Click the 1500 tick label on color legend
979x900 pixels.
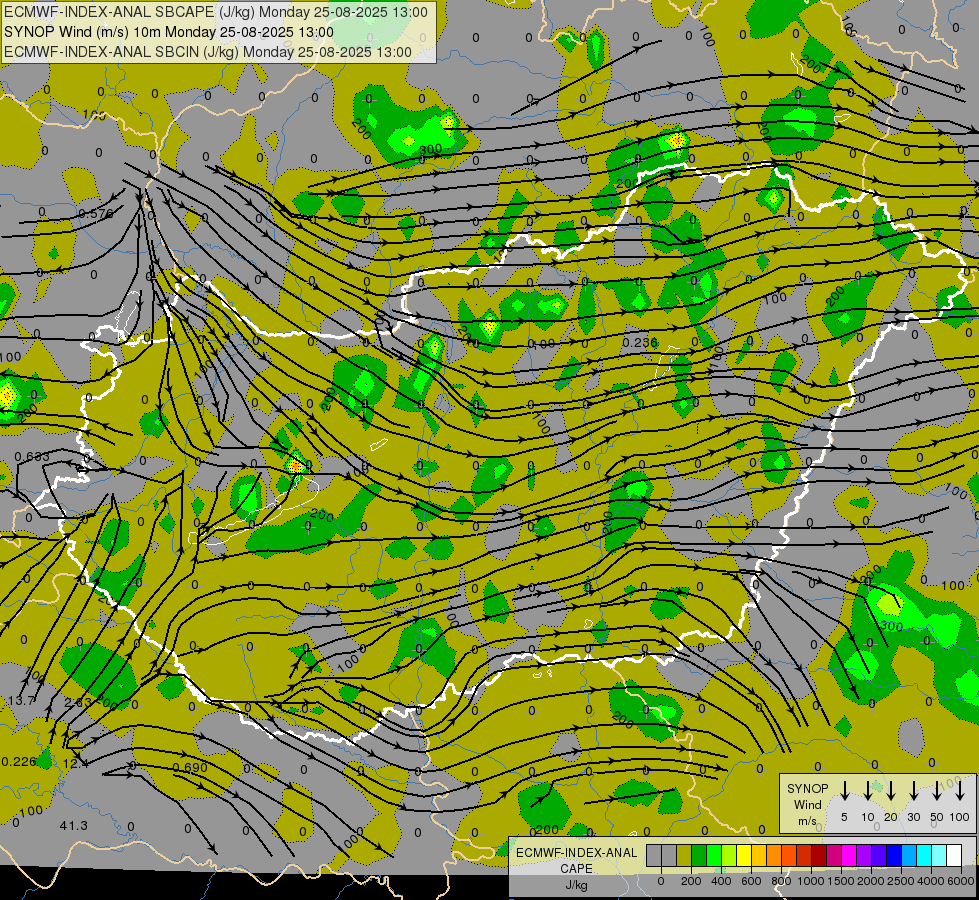[841, 881]
